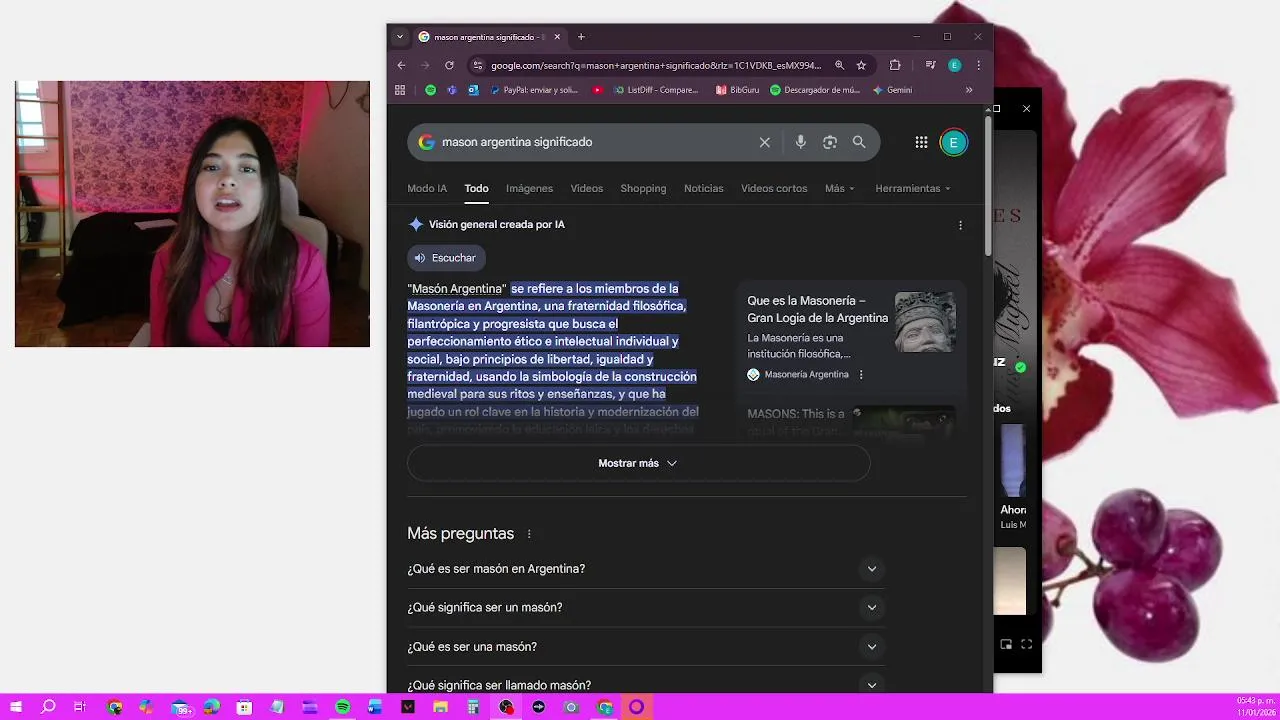Open the BibGuru bookmark

click(738, 90)
